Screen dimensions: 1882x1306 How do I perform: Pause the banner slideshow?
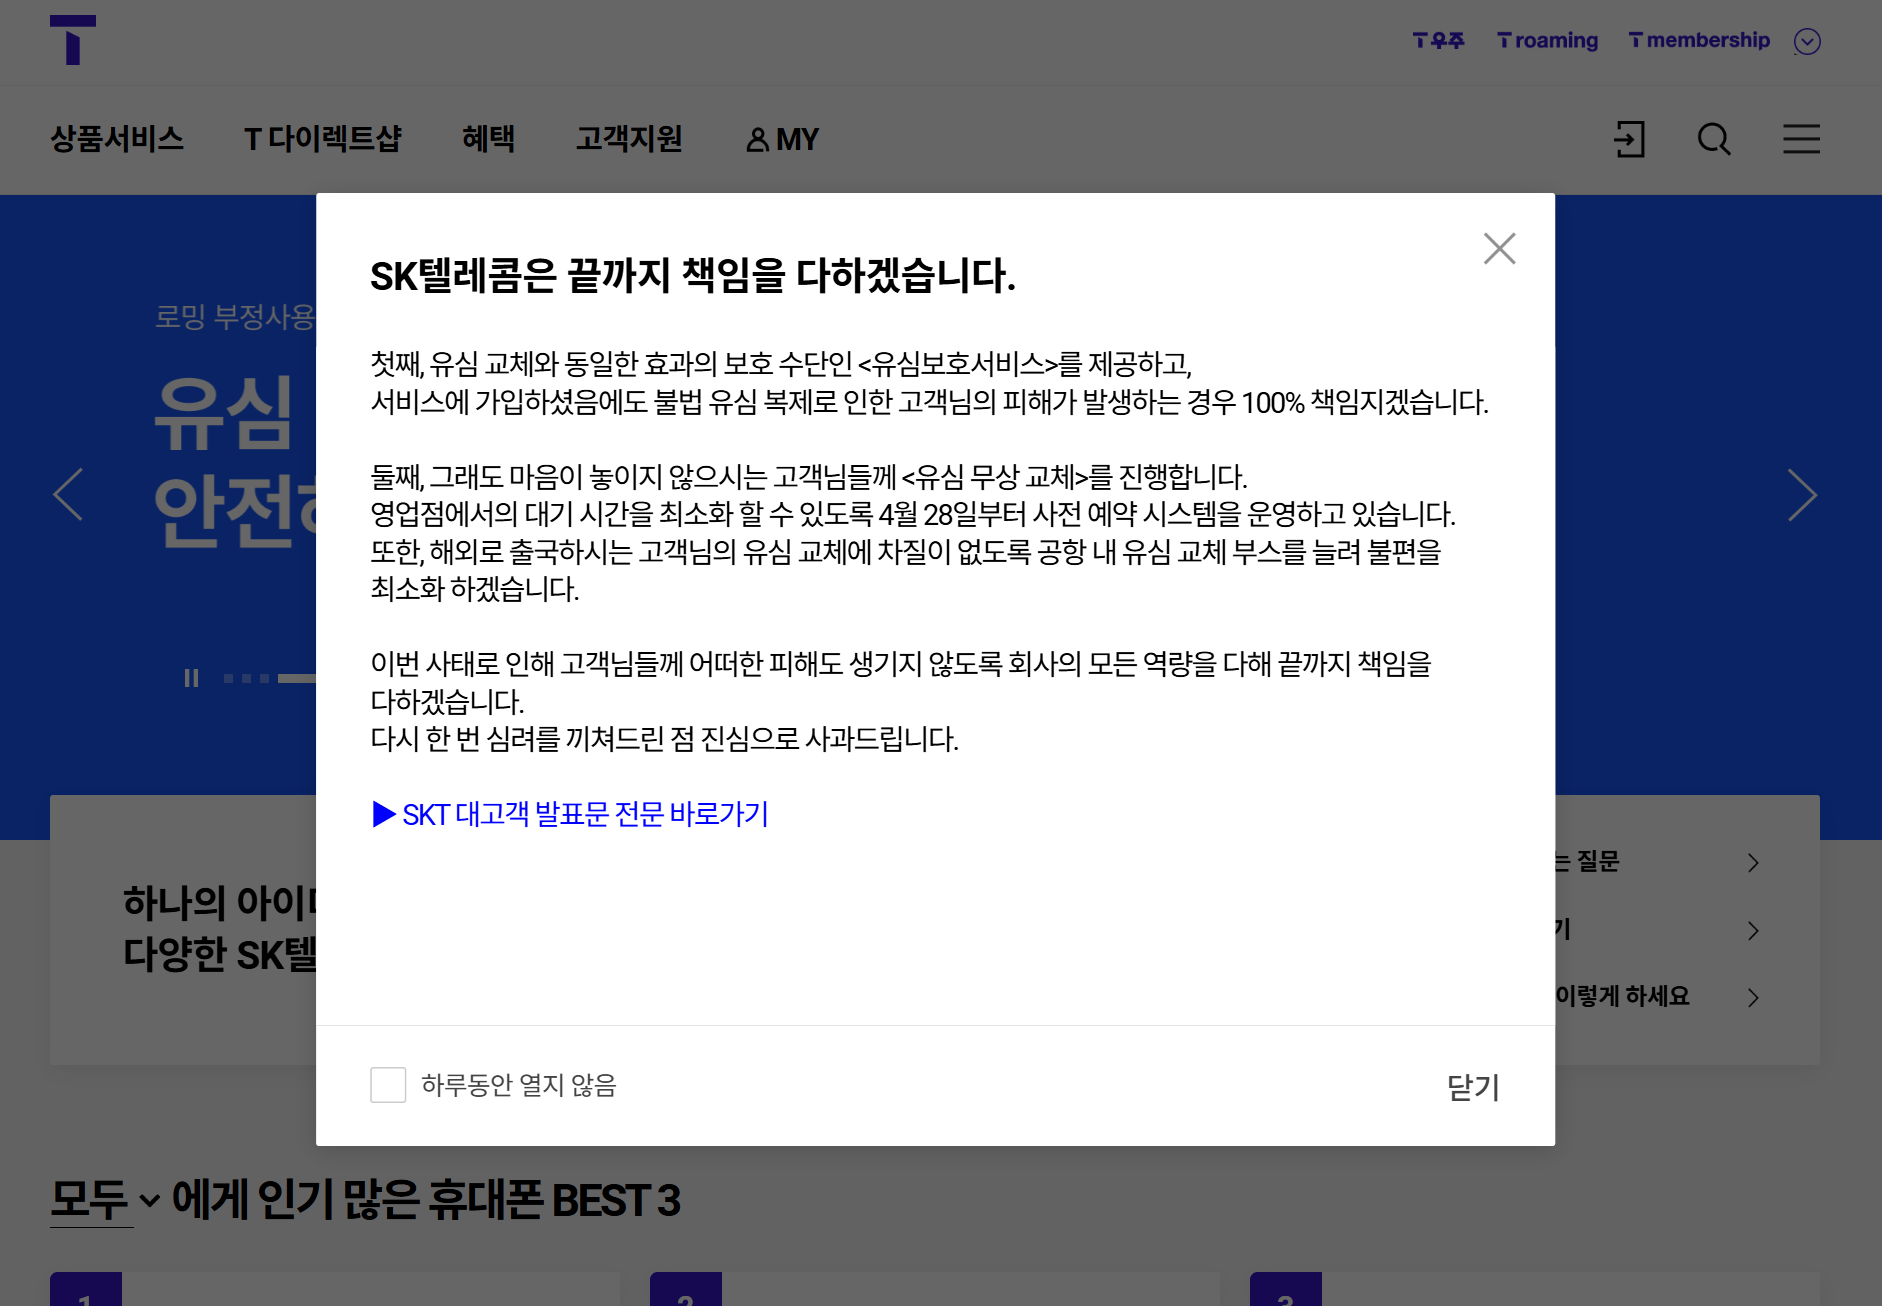coord(192,678)
